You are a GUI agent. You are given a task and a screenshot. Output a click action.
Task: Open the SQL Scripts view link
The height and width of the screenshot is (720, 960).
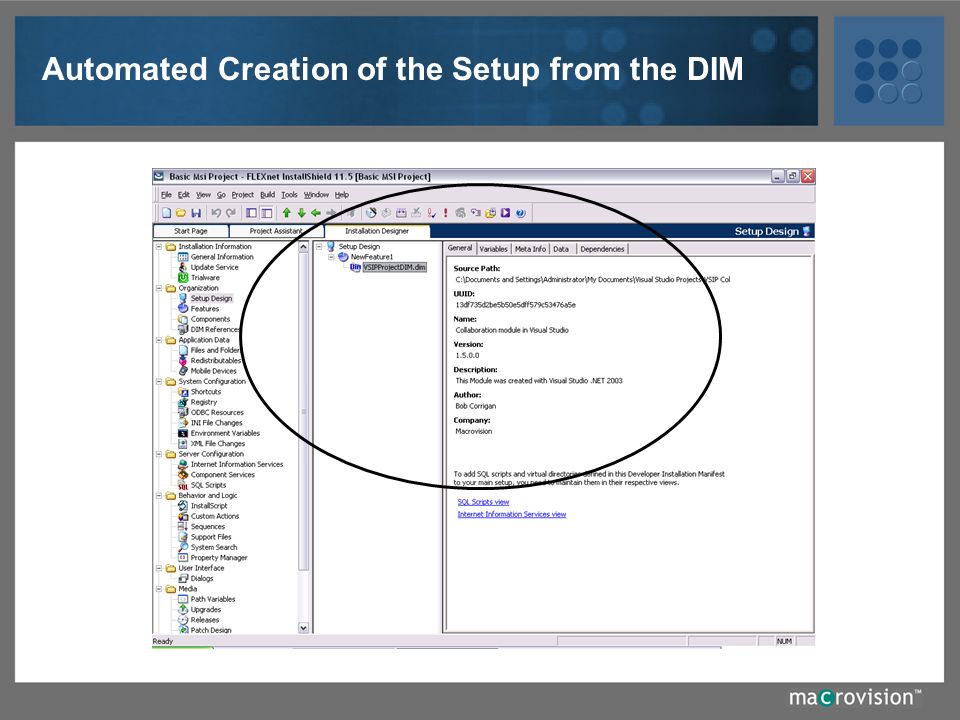(x=483, y=502)
